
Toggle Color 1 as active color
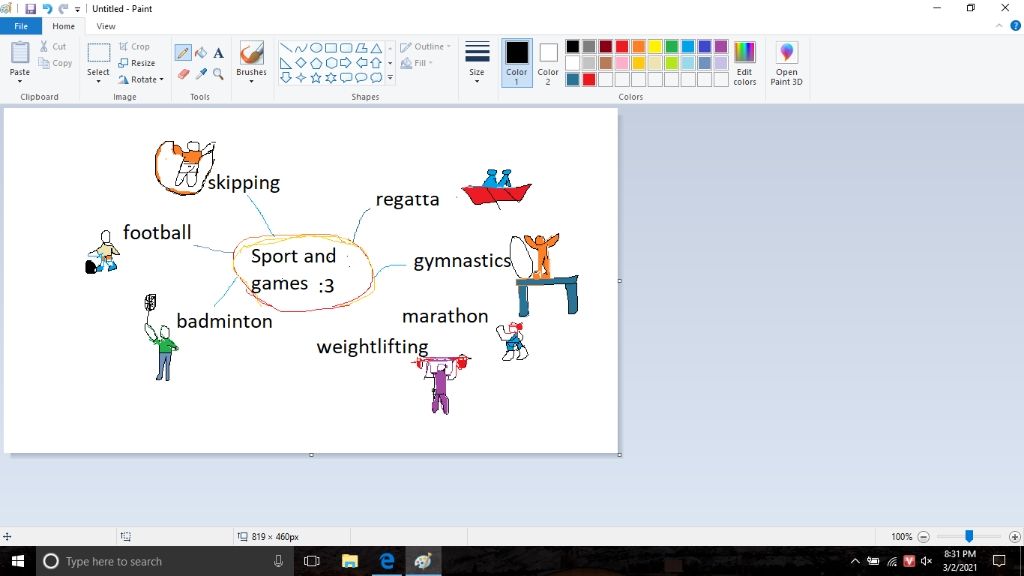pyautogui.click(x=516, y=63)
